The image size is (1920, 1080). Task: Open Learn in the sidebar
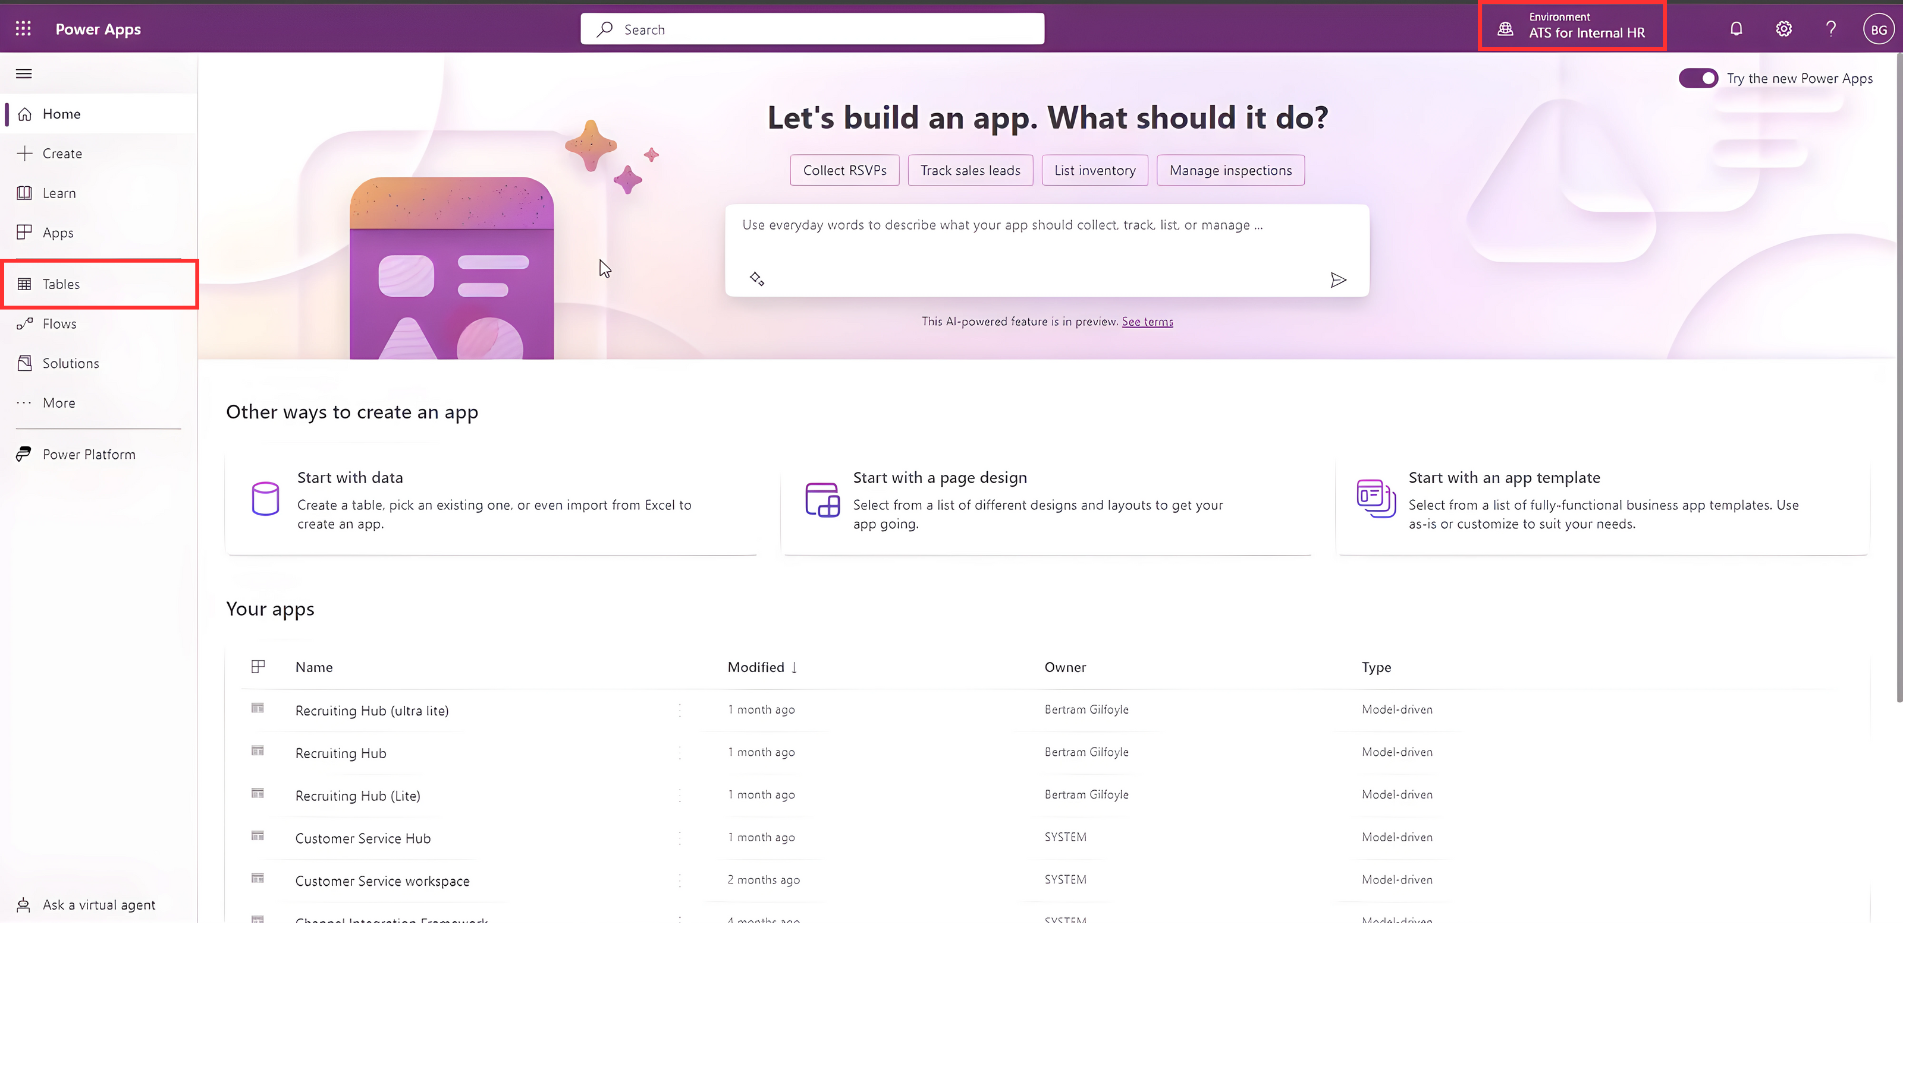coord(99,193)
